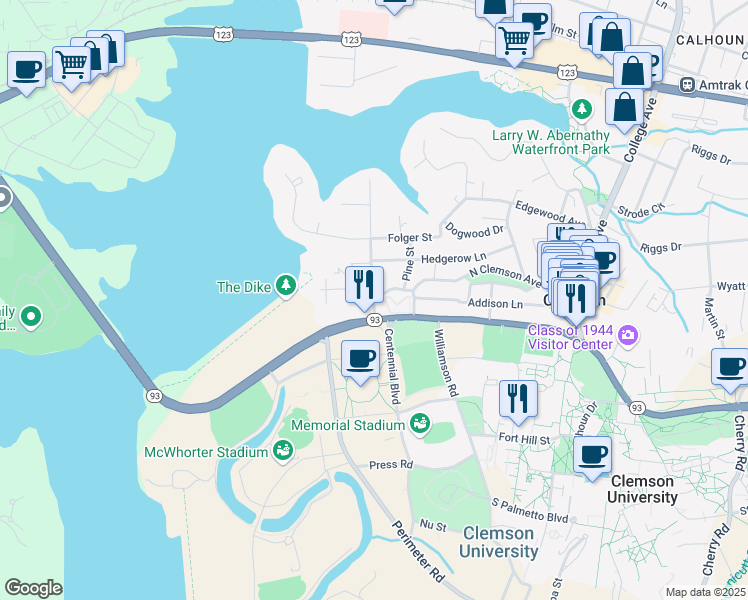Click the Nu St label
The image size is (748, 600).
[x=433, y=526]
